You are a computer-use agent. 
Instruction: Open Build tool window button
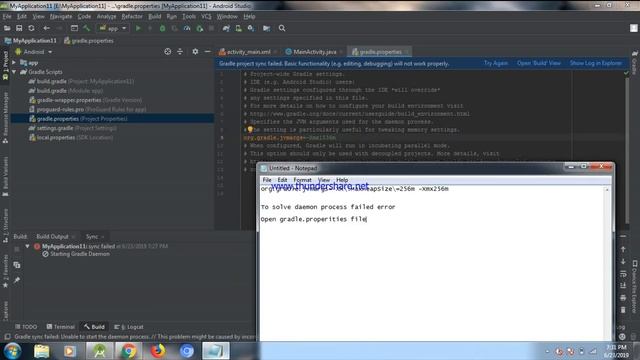tap(94, 327)
